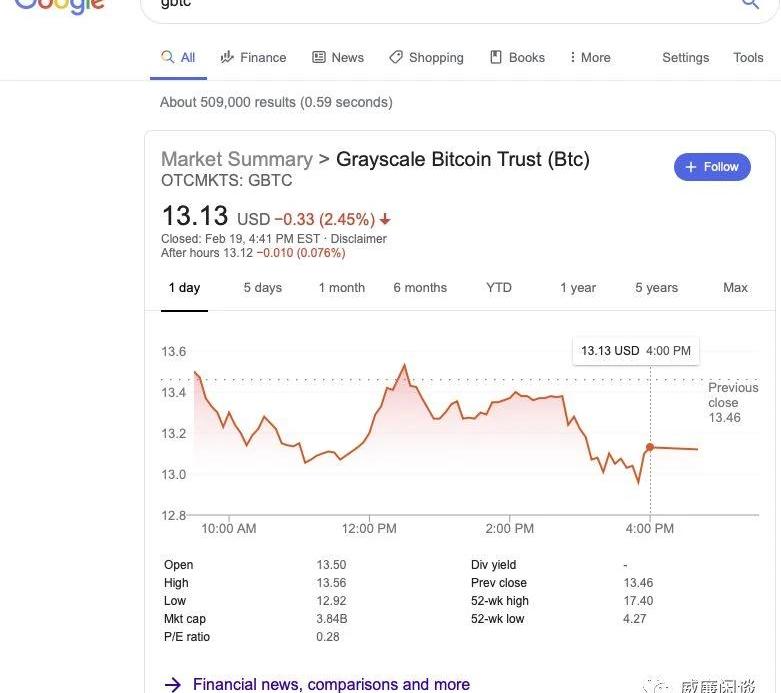Follow Grayscale Bitcoin Trust stock
The width and height of the screenshot is (781, 693).
pos(712,167)
